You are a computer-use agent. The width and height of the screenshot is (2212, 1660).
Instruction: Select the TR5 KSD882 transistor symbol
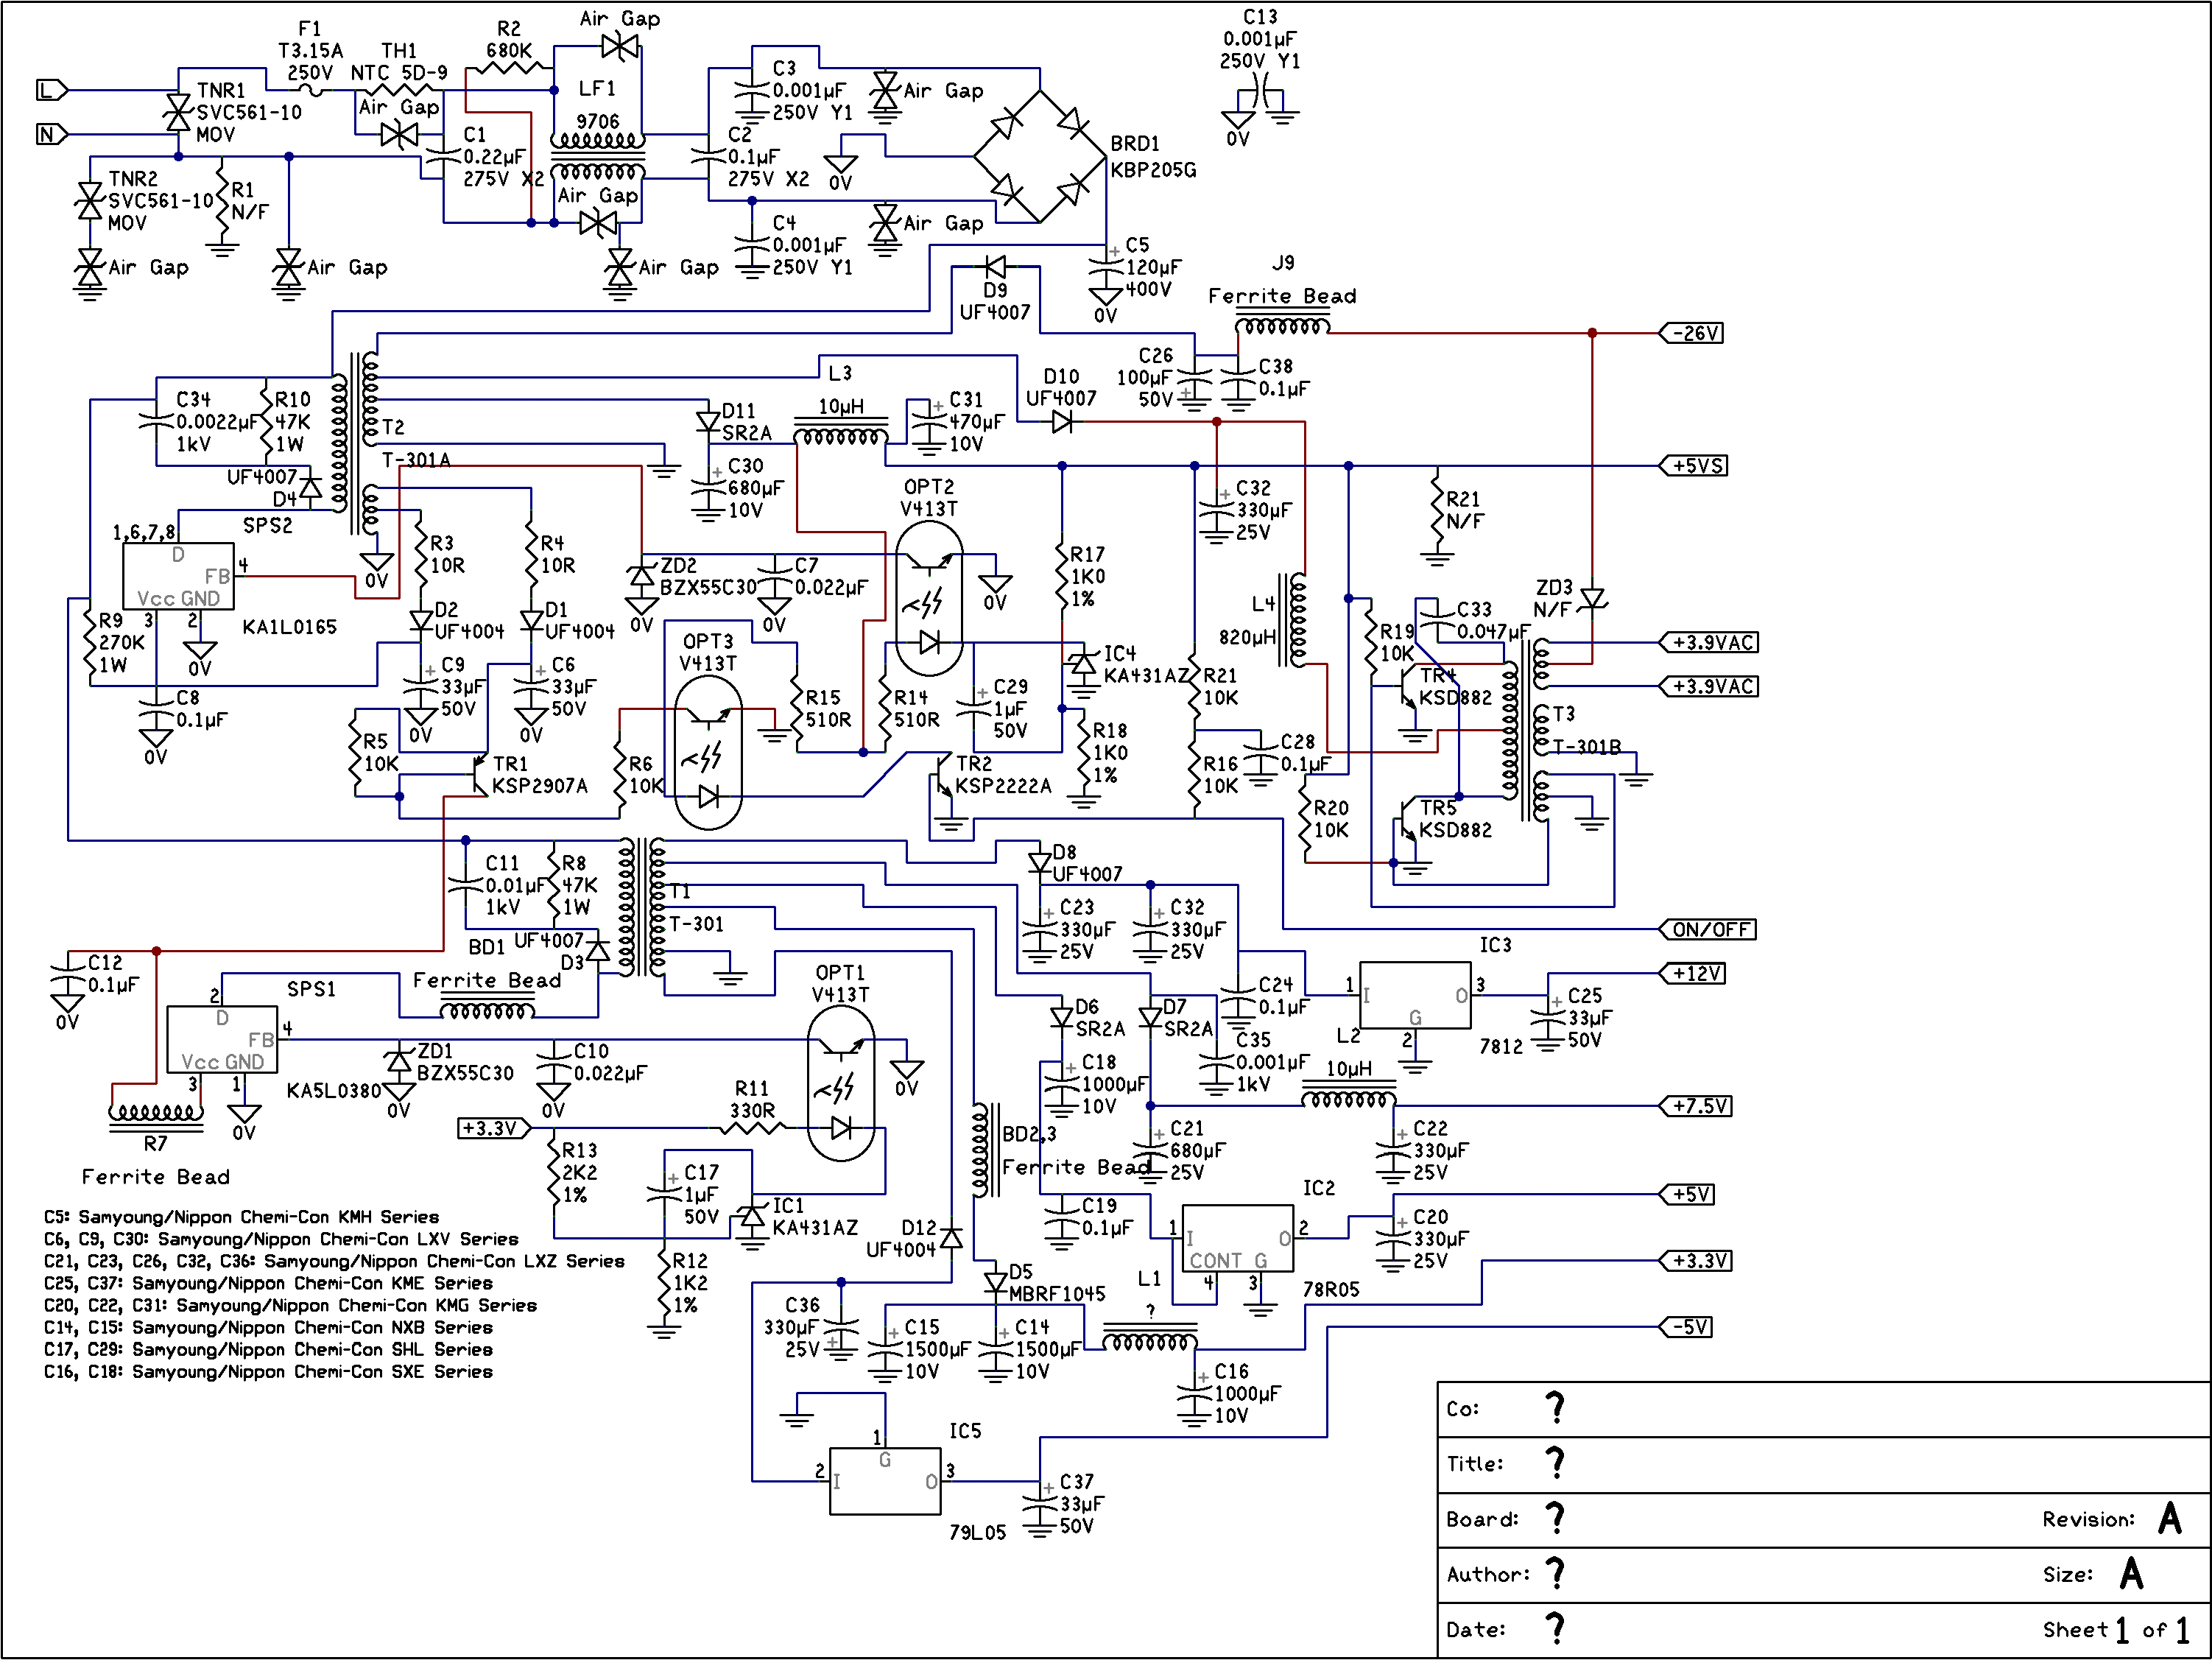tap(1407, 820)
